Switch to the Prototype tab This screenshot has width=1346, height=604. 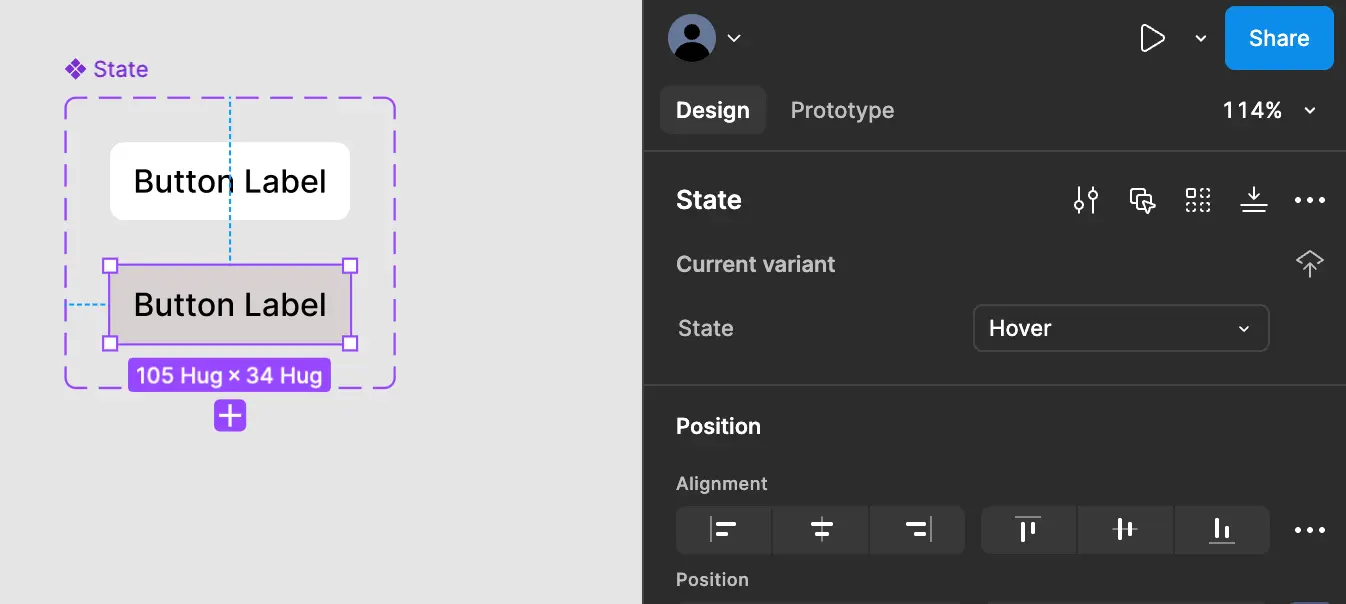pos(842,110)
